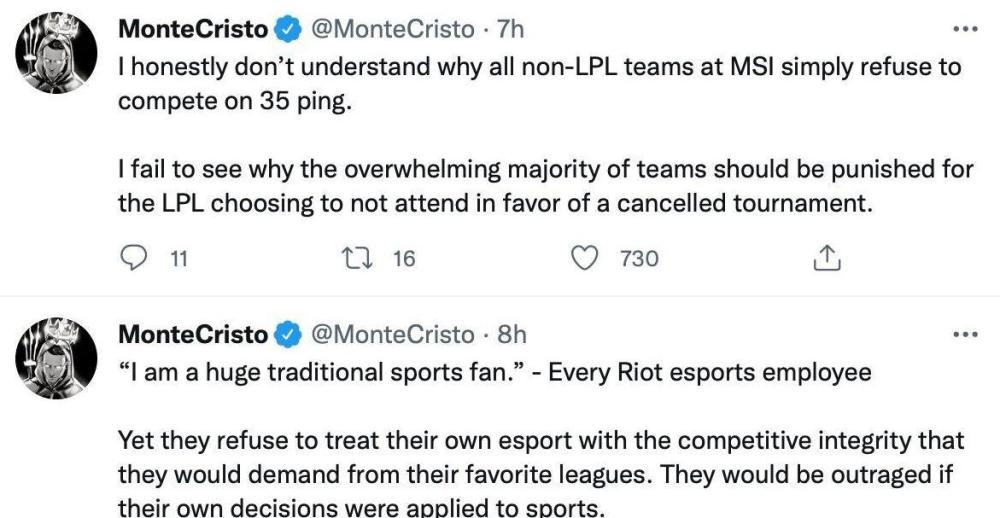
Task: Click the reply icon on the MSI ping tweet
Action: [134, 258]
